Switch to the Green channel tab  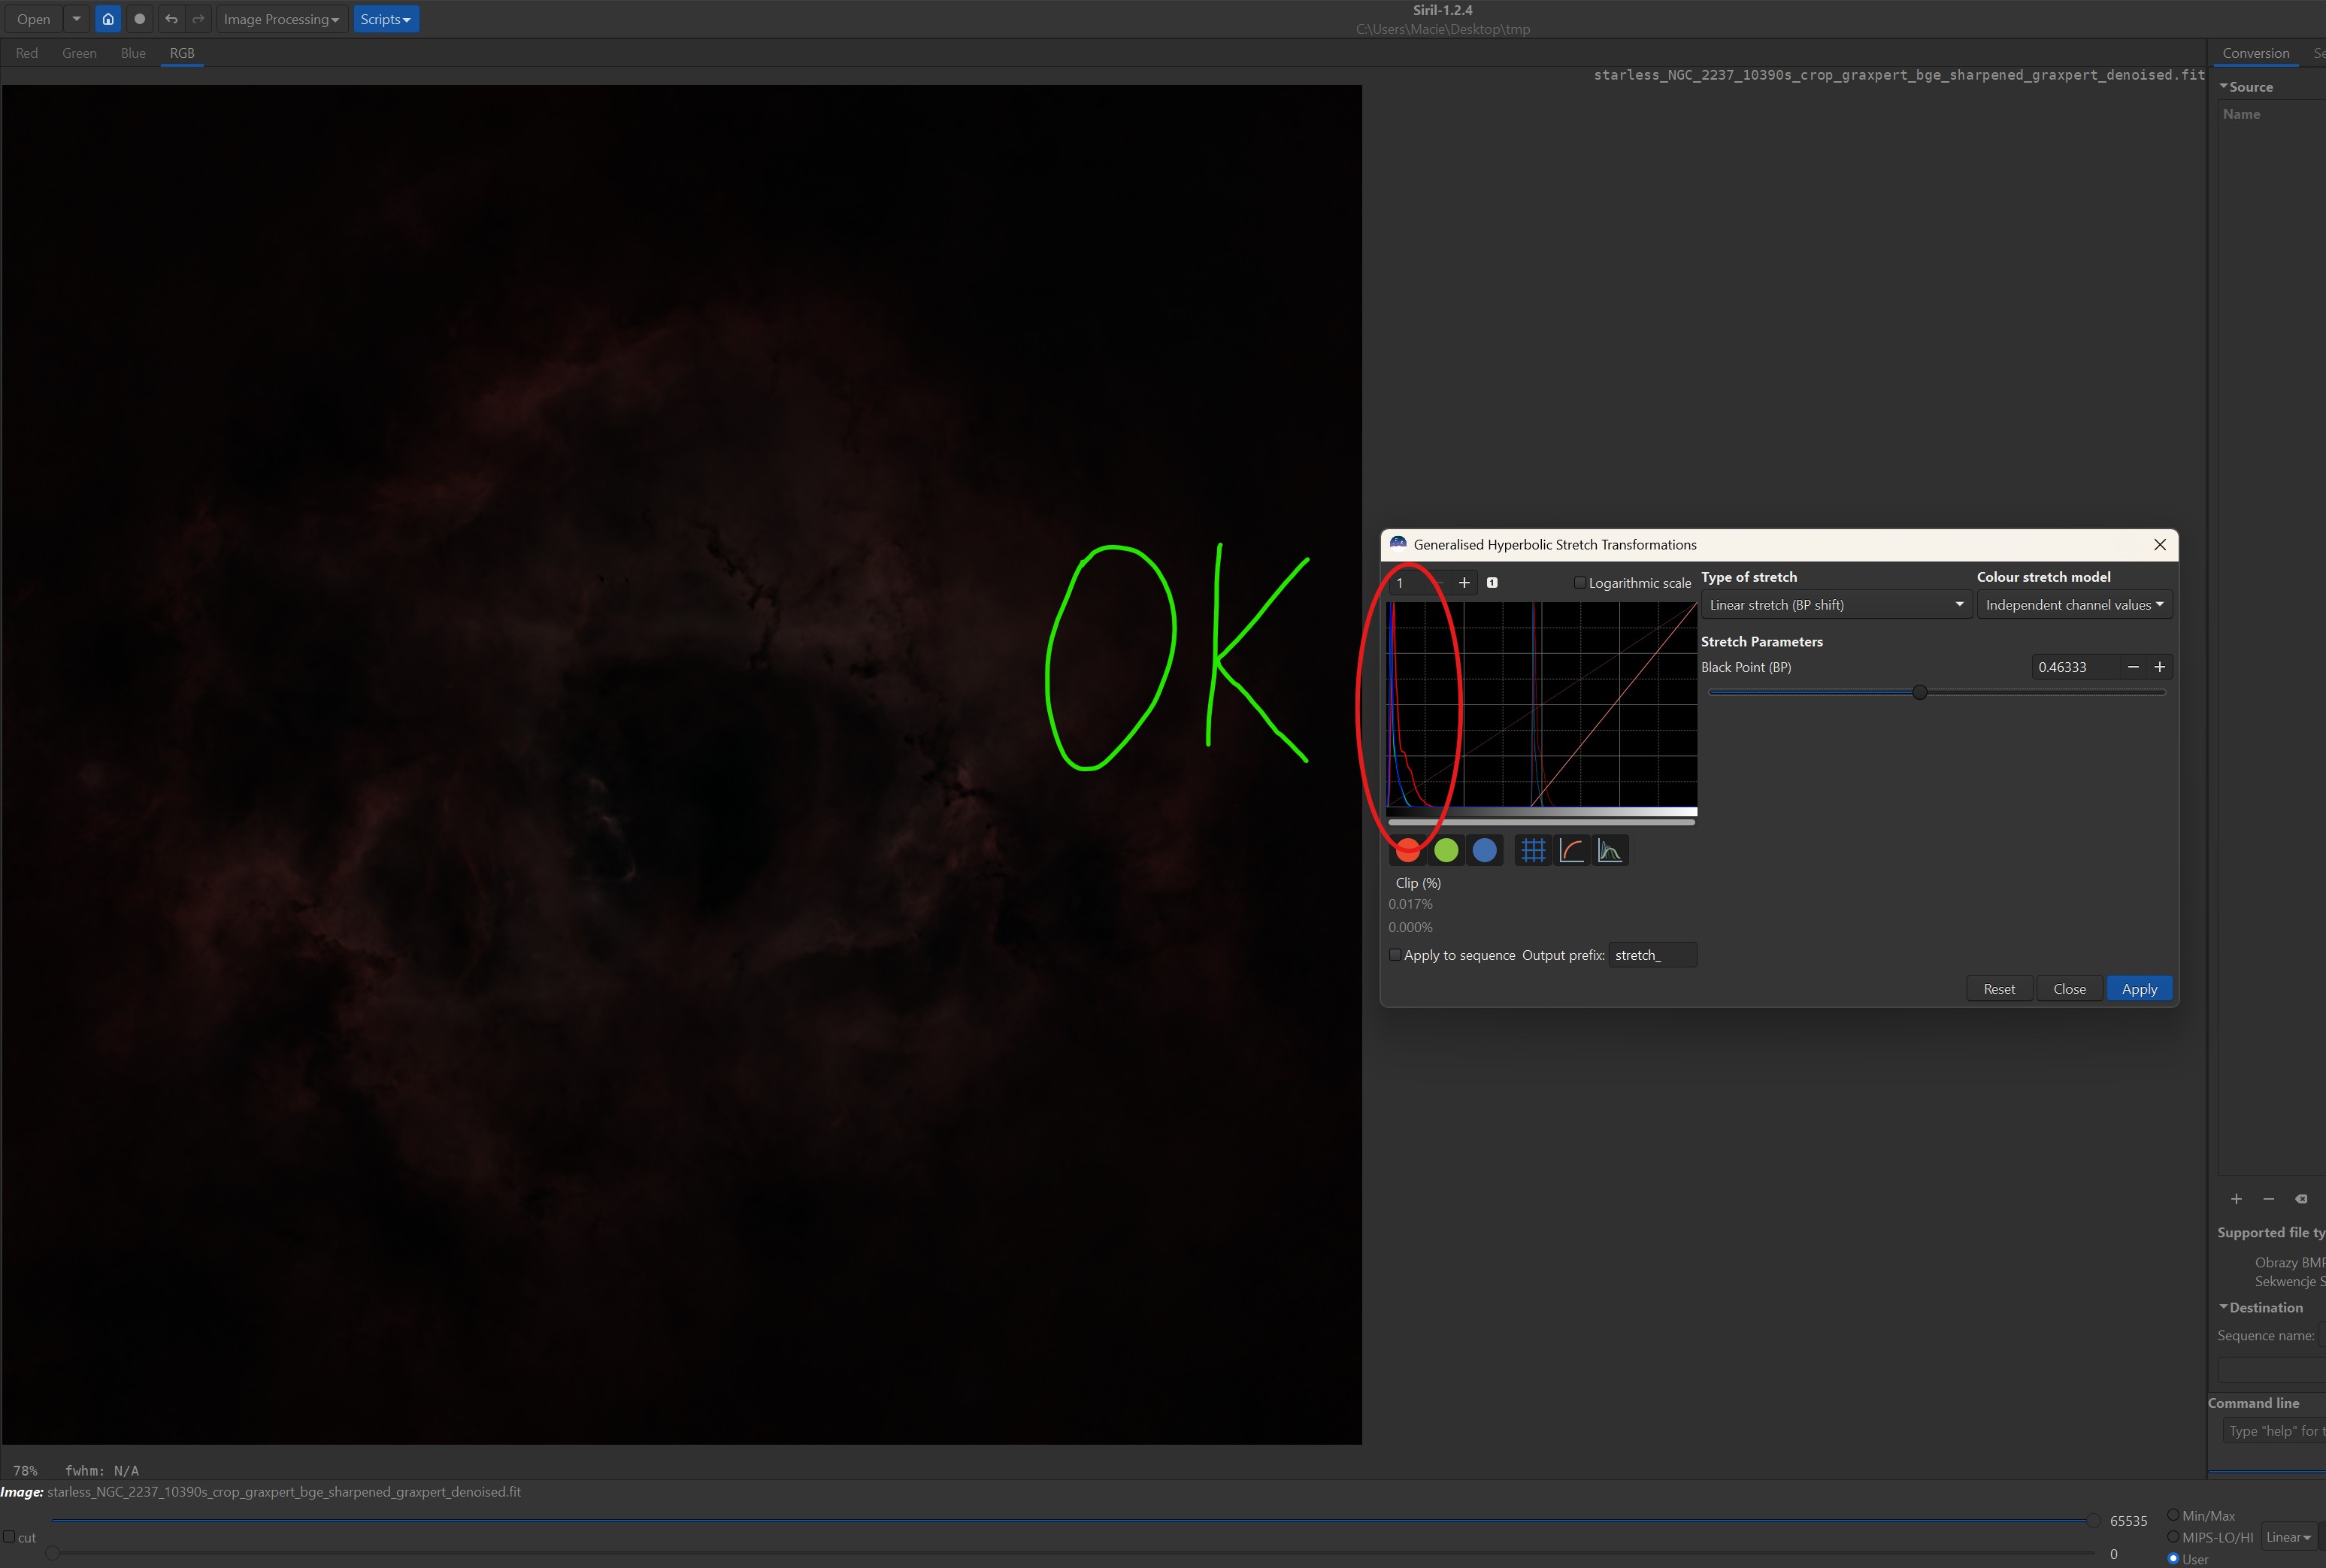coord(79,53)
